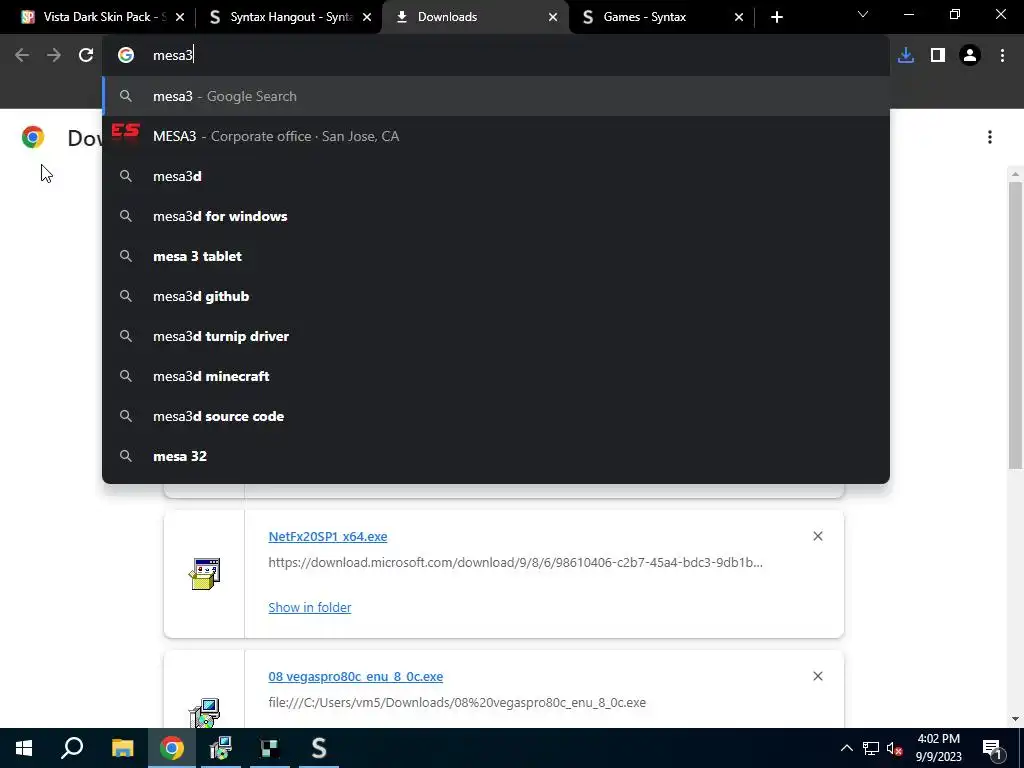The height and width of the screenshot is (768, 1024).
Task: Click the download.microsoft.com source URL
Action: coord(515,562)
